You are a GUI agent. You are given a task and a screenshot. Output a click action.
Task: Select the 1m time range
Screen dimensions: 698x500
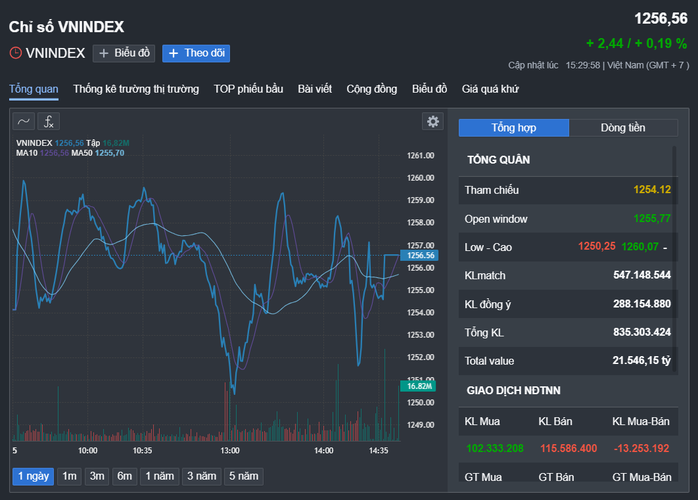[x=69, y=476]
